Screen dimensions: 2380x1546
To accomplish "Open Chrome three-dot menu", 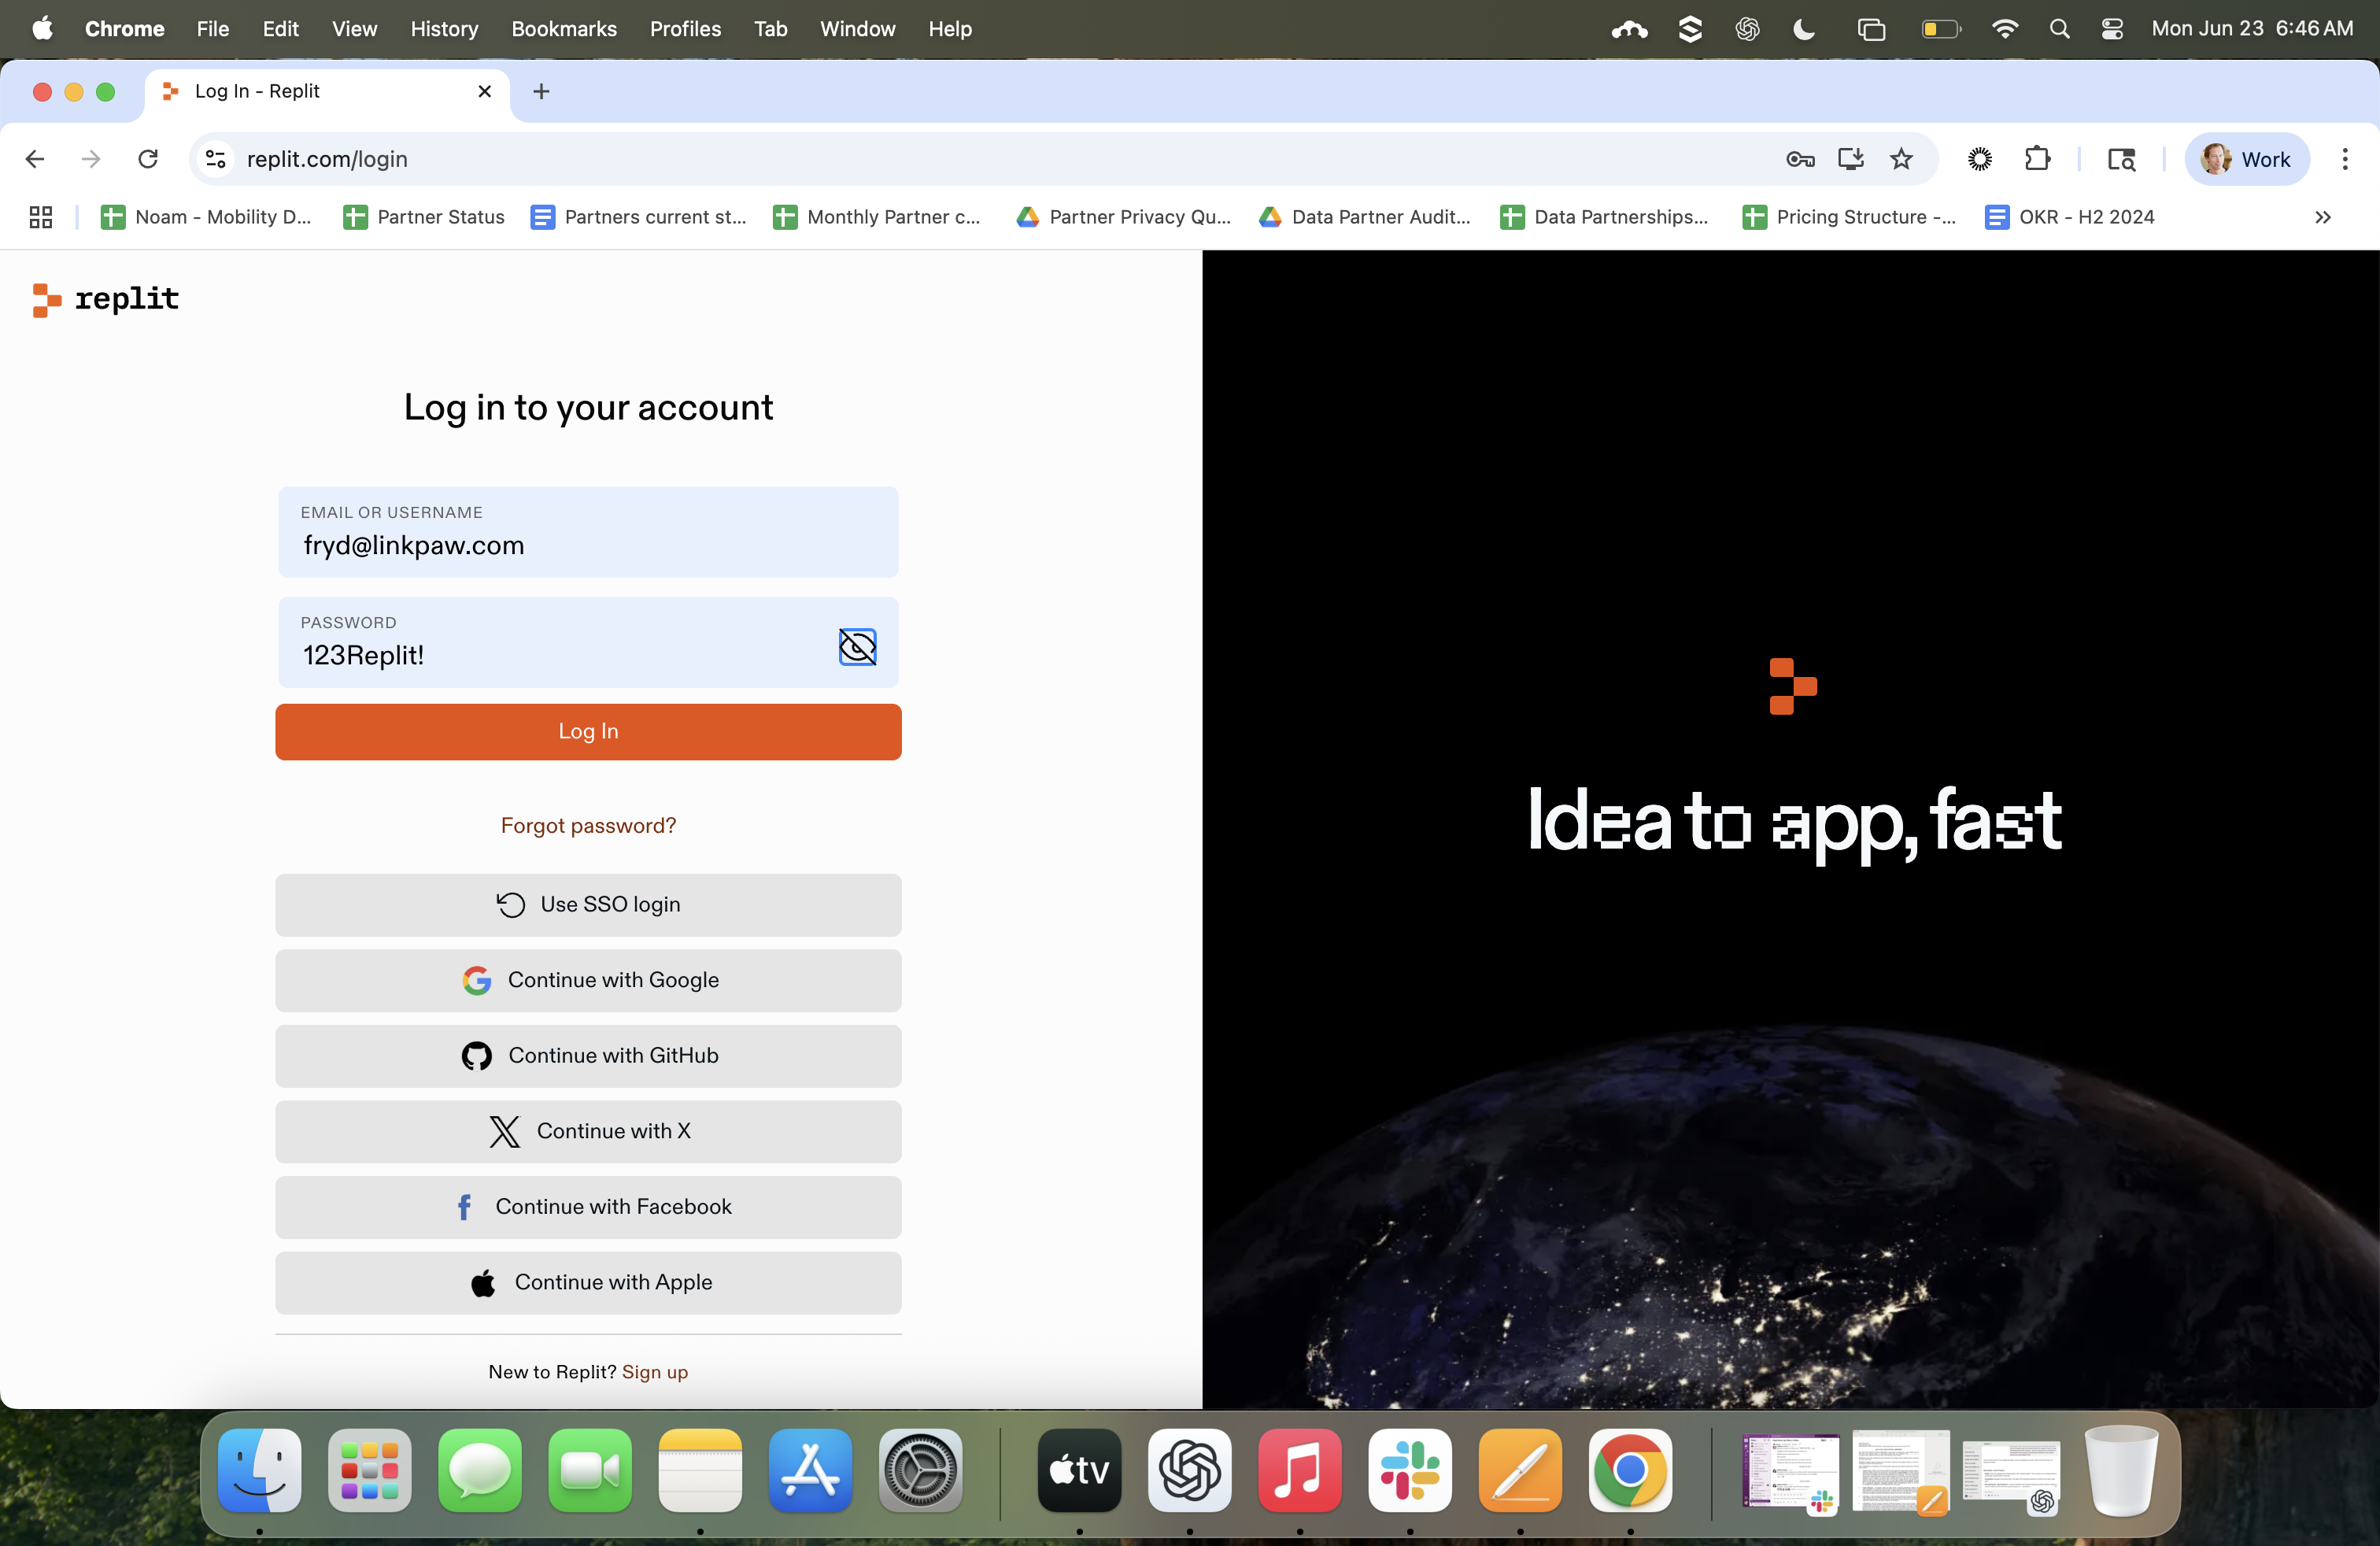I will pos(2344,159).
